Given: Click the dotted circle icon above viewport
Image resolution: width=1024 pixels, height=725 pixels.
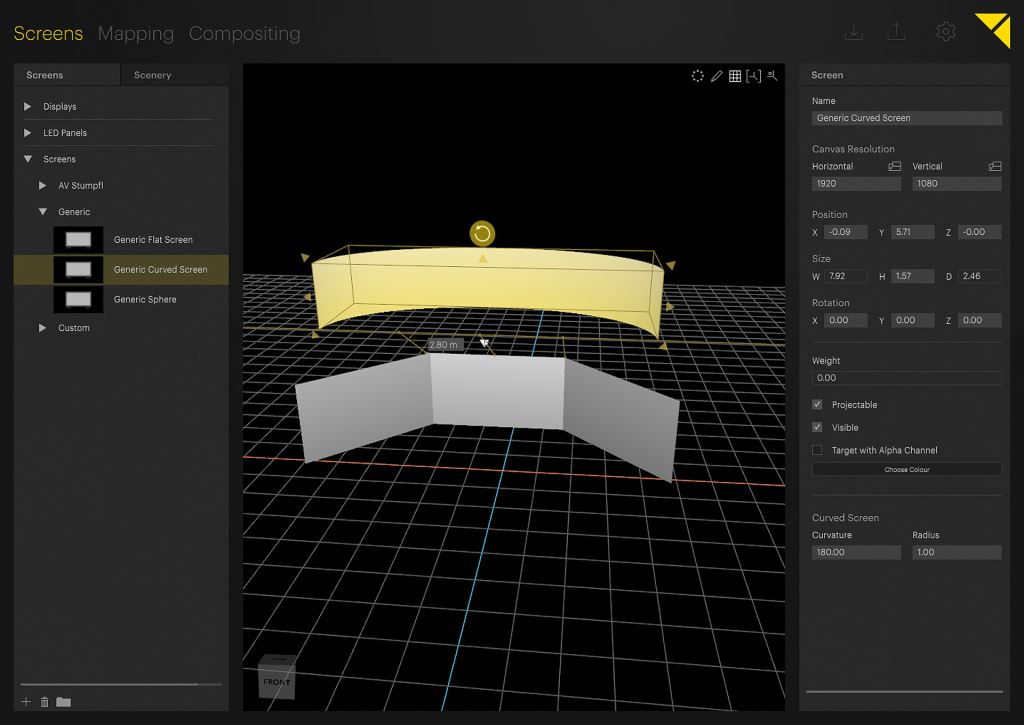Looking at the screenshot, I should click(698, 76).
